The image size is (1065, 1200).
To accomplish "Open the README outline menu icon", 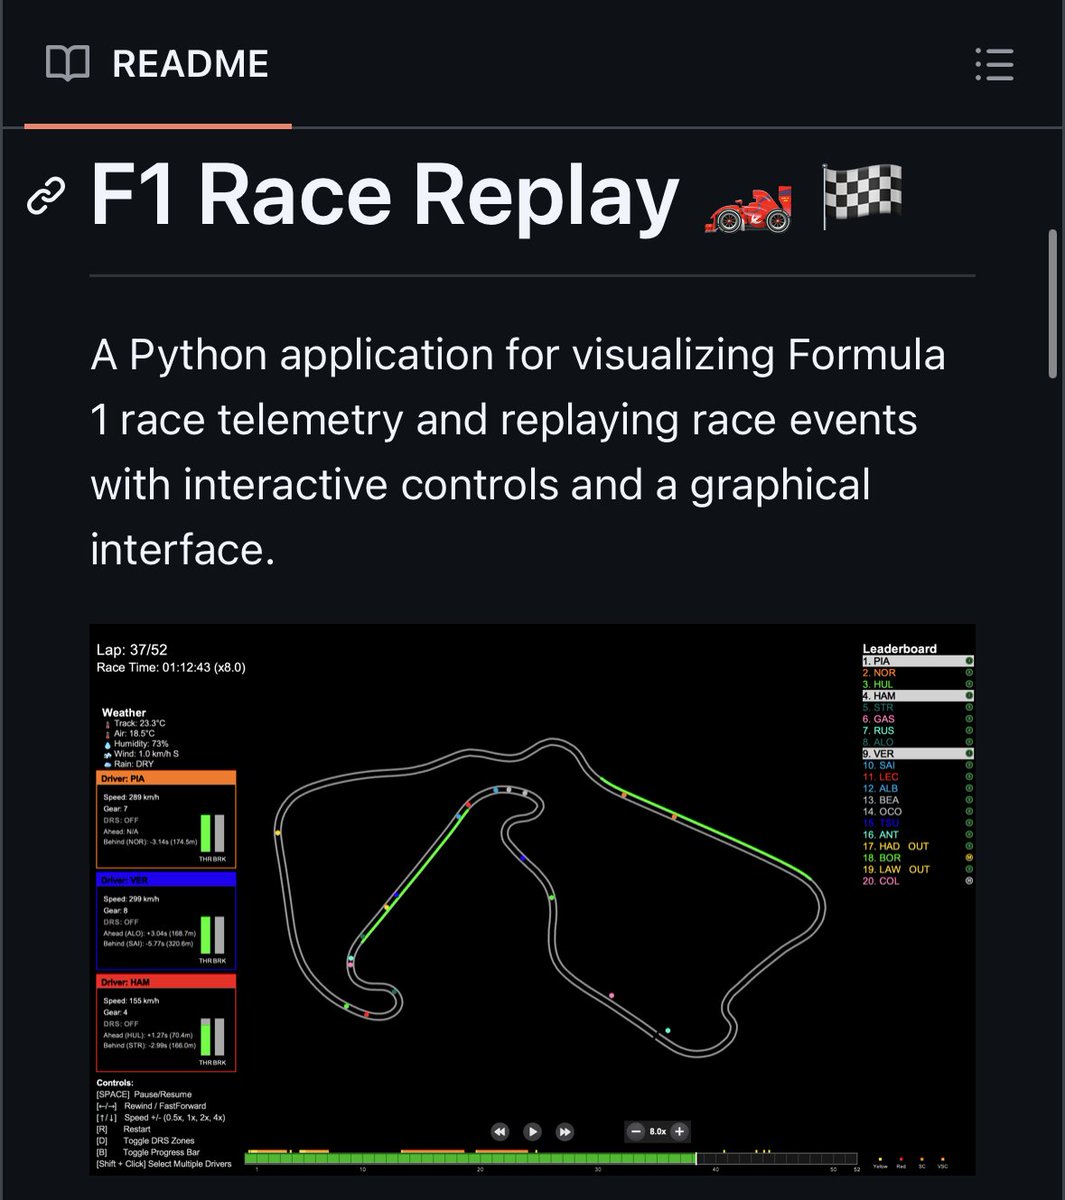I will tap(994, 64).
